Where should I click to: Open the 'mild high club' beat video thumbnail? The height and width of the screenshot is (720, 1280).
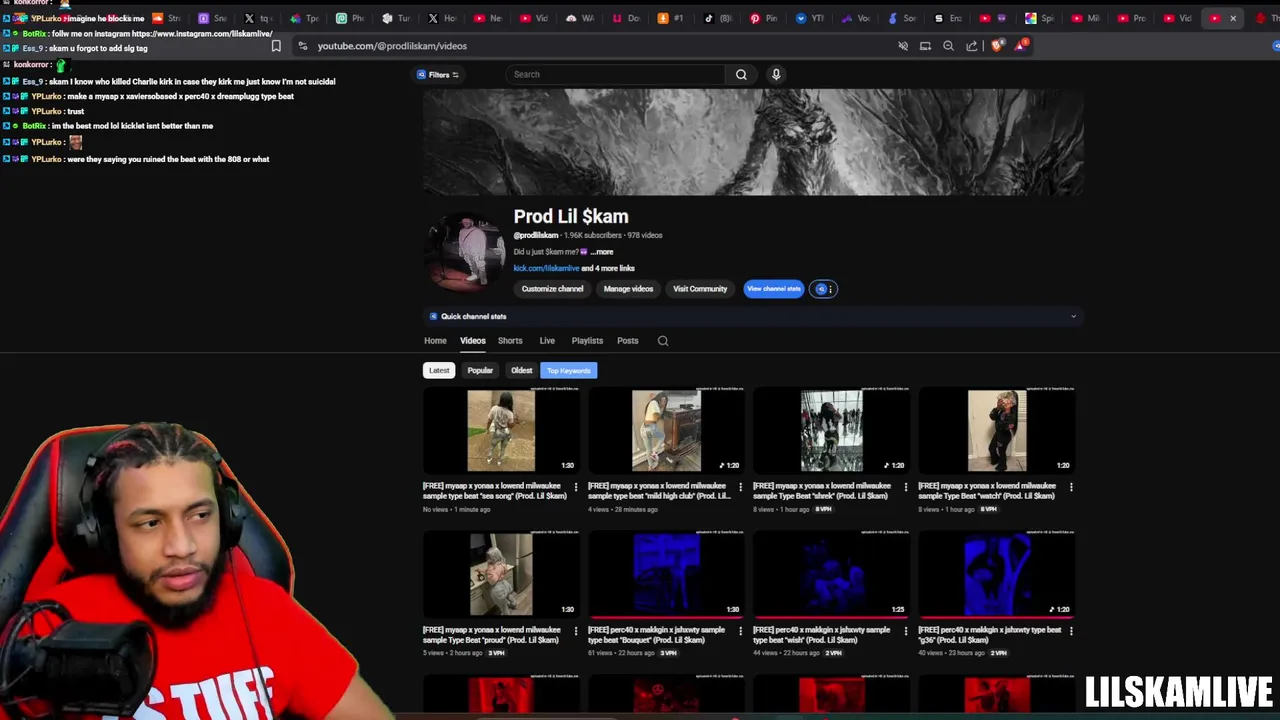[x=666, y=430]
